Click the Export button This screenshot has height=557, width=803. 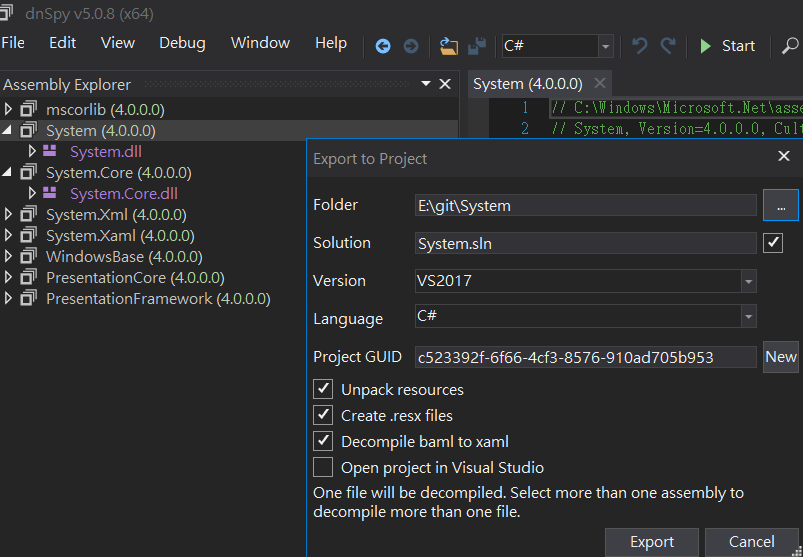point(651,542)
